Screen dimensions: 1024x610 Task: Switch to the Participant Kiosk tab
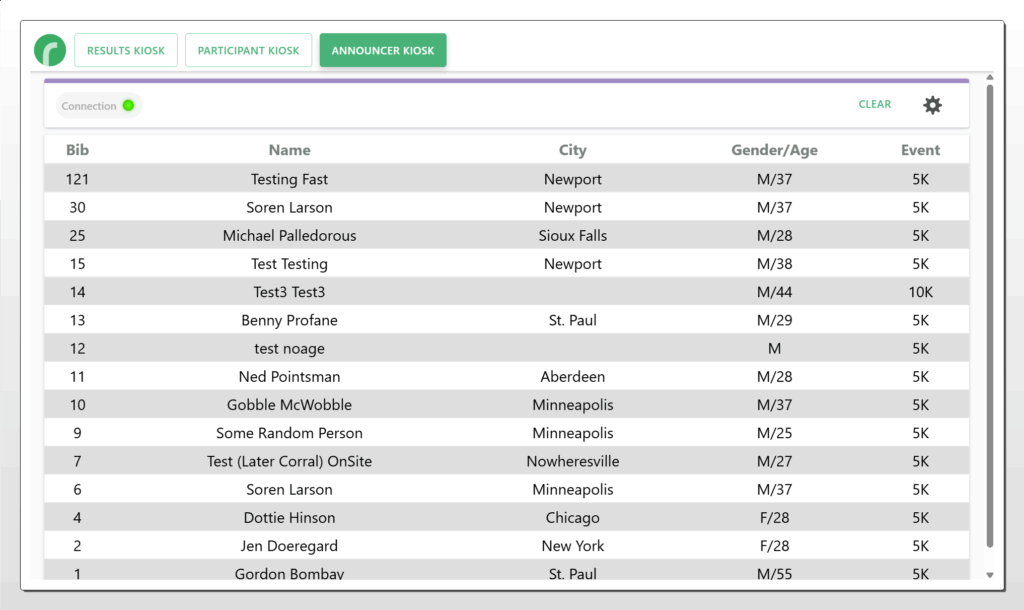[248, 51]
